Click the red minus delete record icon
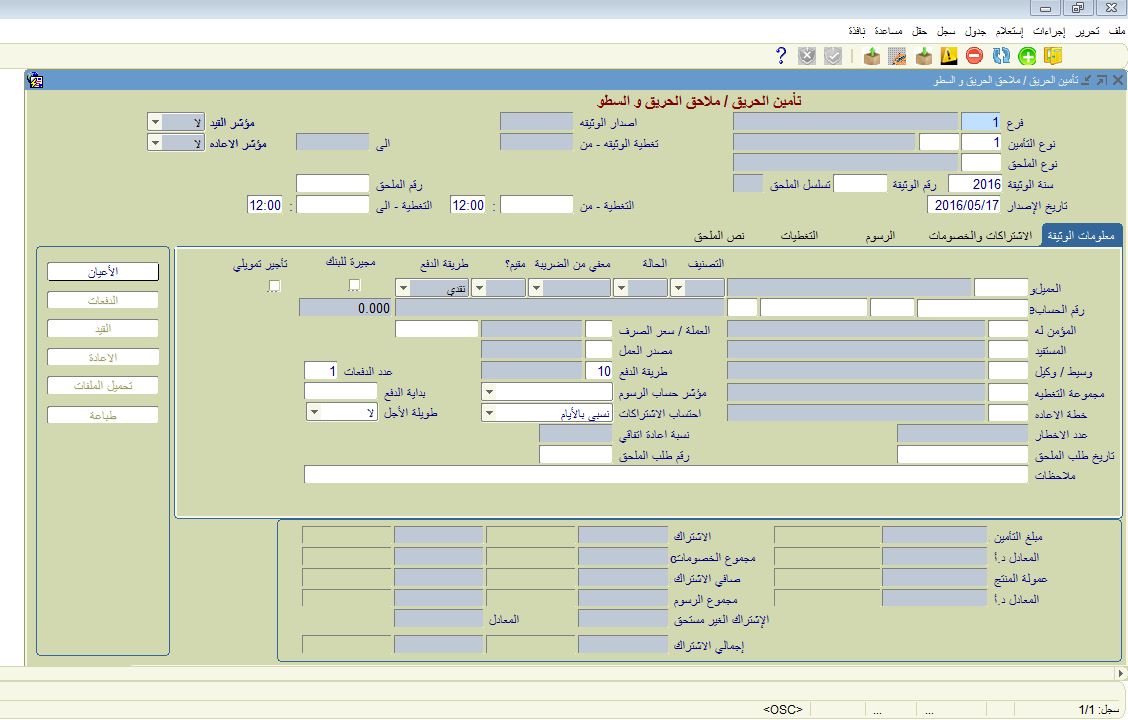 tap(974, 56)
